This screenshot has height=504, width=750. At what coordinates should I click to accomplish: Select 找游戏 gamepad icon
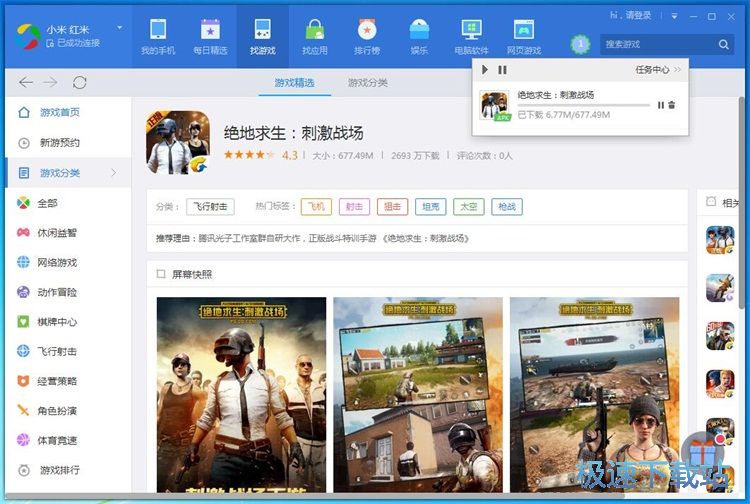point(262,30)
